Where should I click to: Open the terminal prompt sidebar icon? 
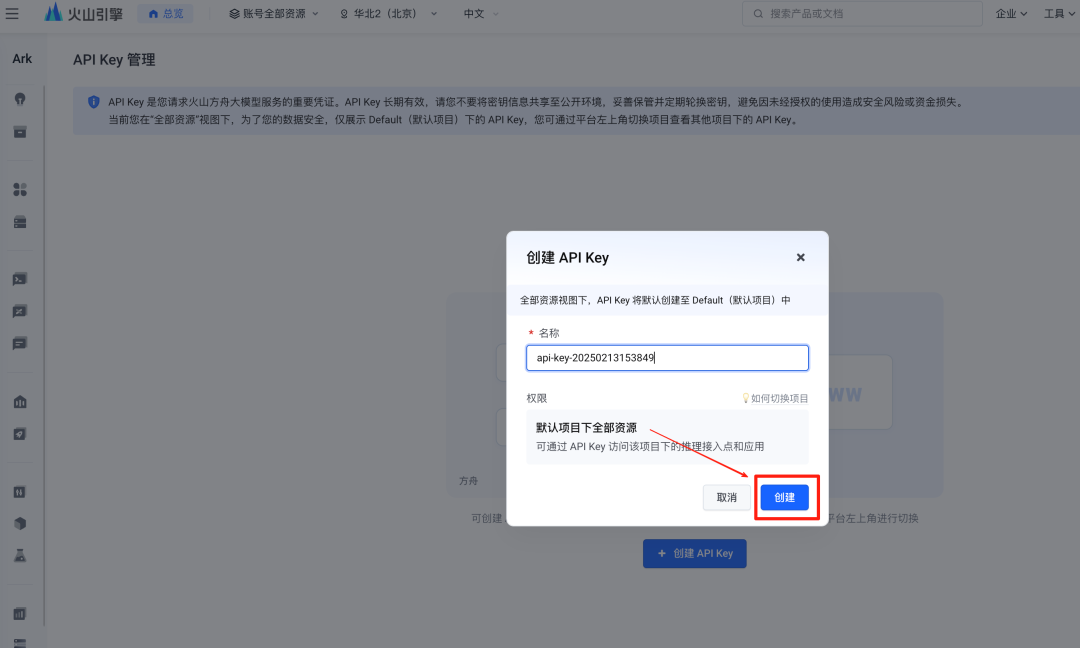tap(20, 279)
